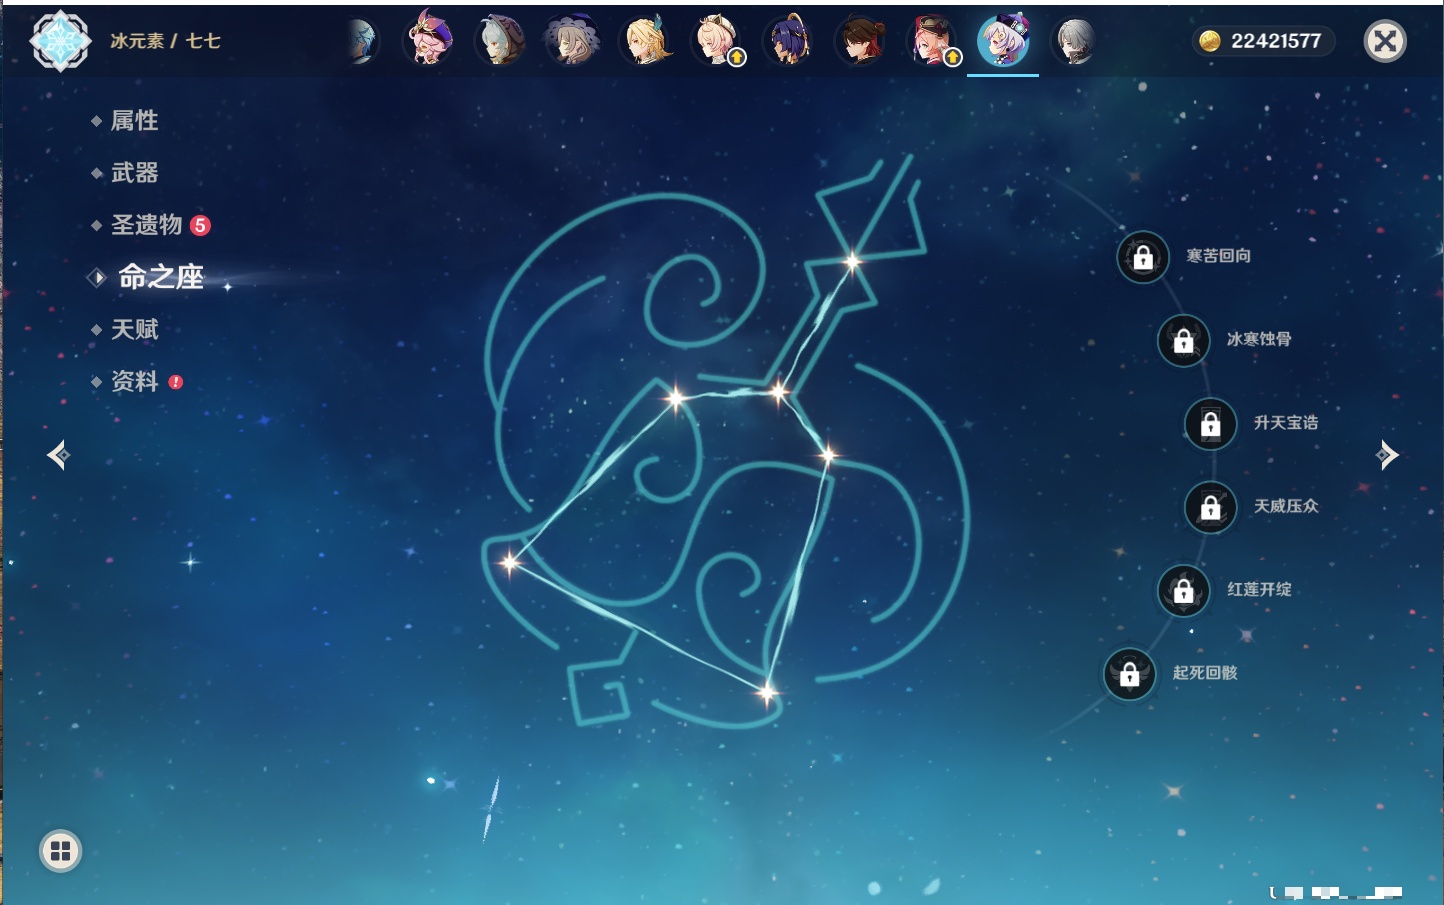
Task: Click the Mora balance 22421577
Action: (x=1262, y=41)
